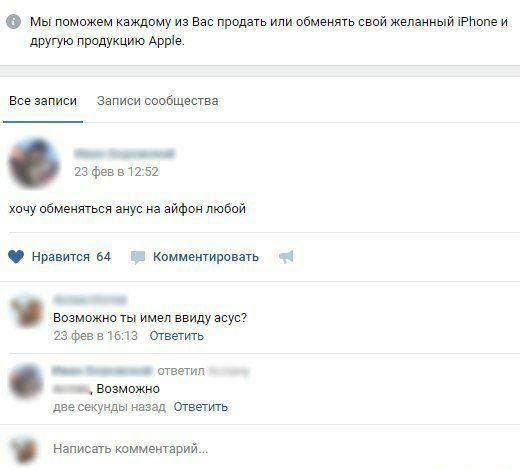Click the share megaphone icon
Image resolution: width=520 pixels, height=470 pixels.
[x=286, y=257]
